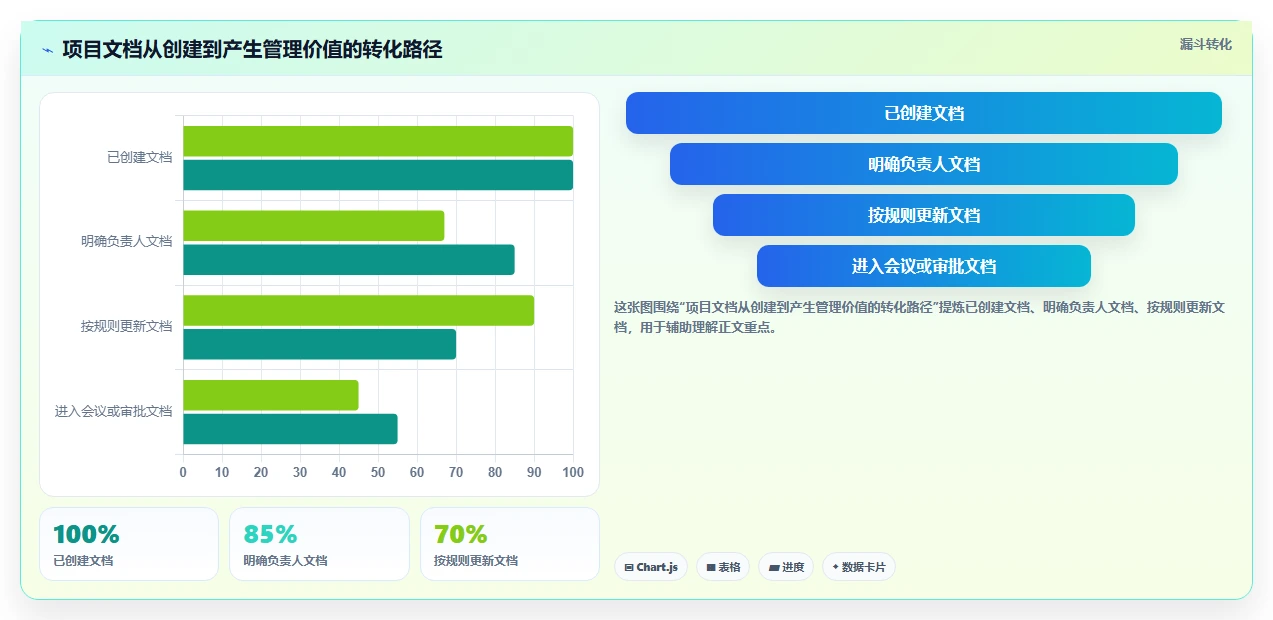
Task: Click the x-axis tick label 30
Action: [x=300, y=472]
